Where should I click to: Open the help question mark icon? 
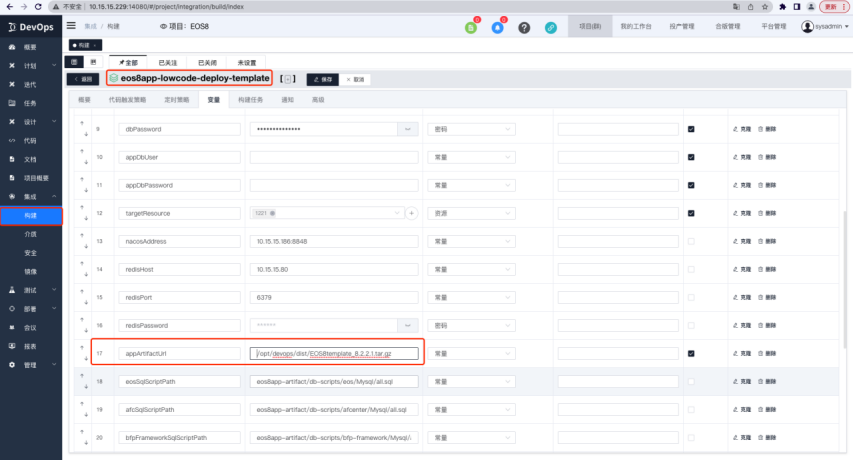pos(524,27)
